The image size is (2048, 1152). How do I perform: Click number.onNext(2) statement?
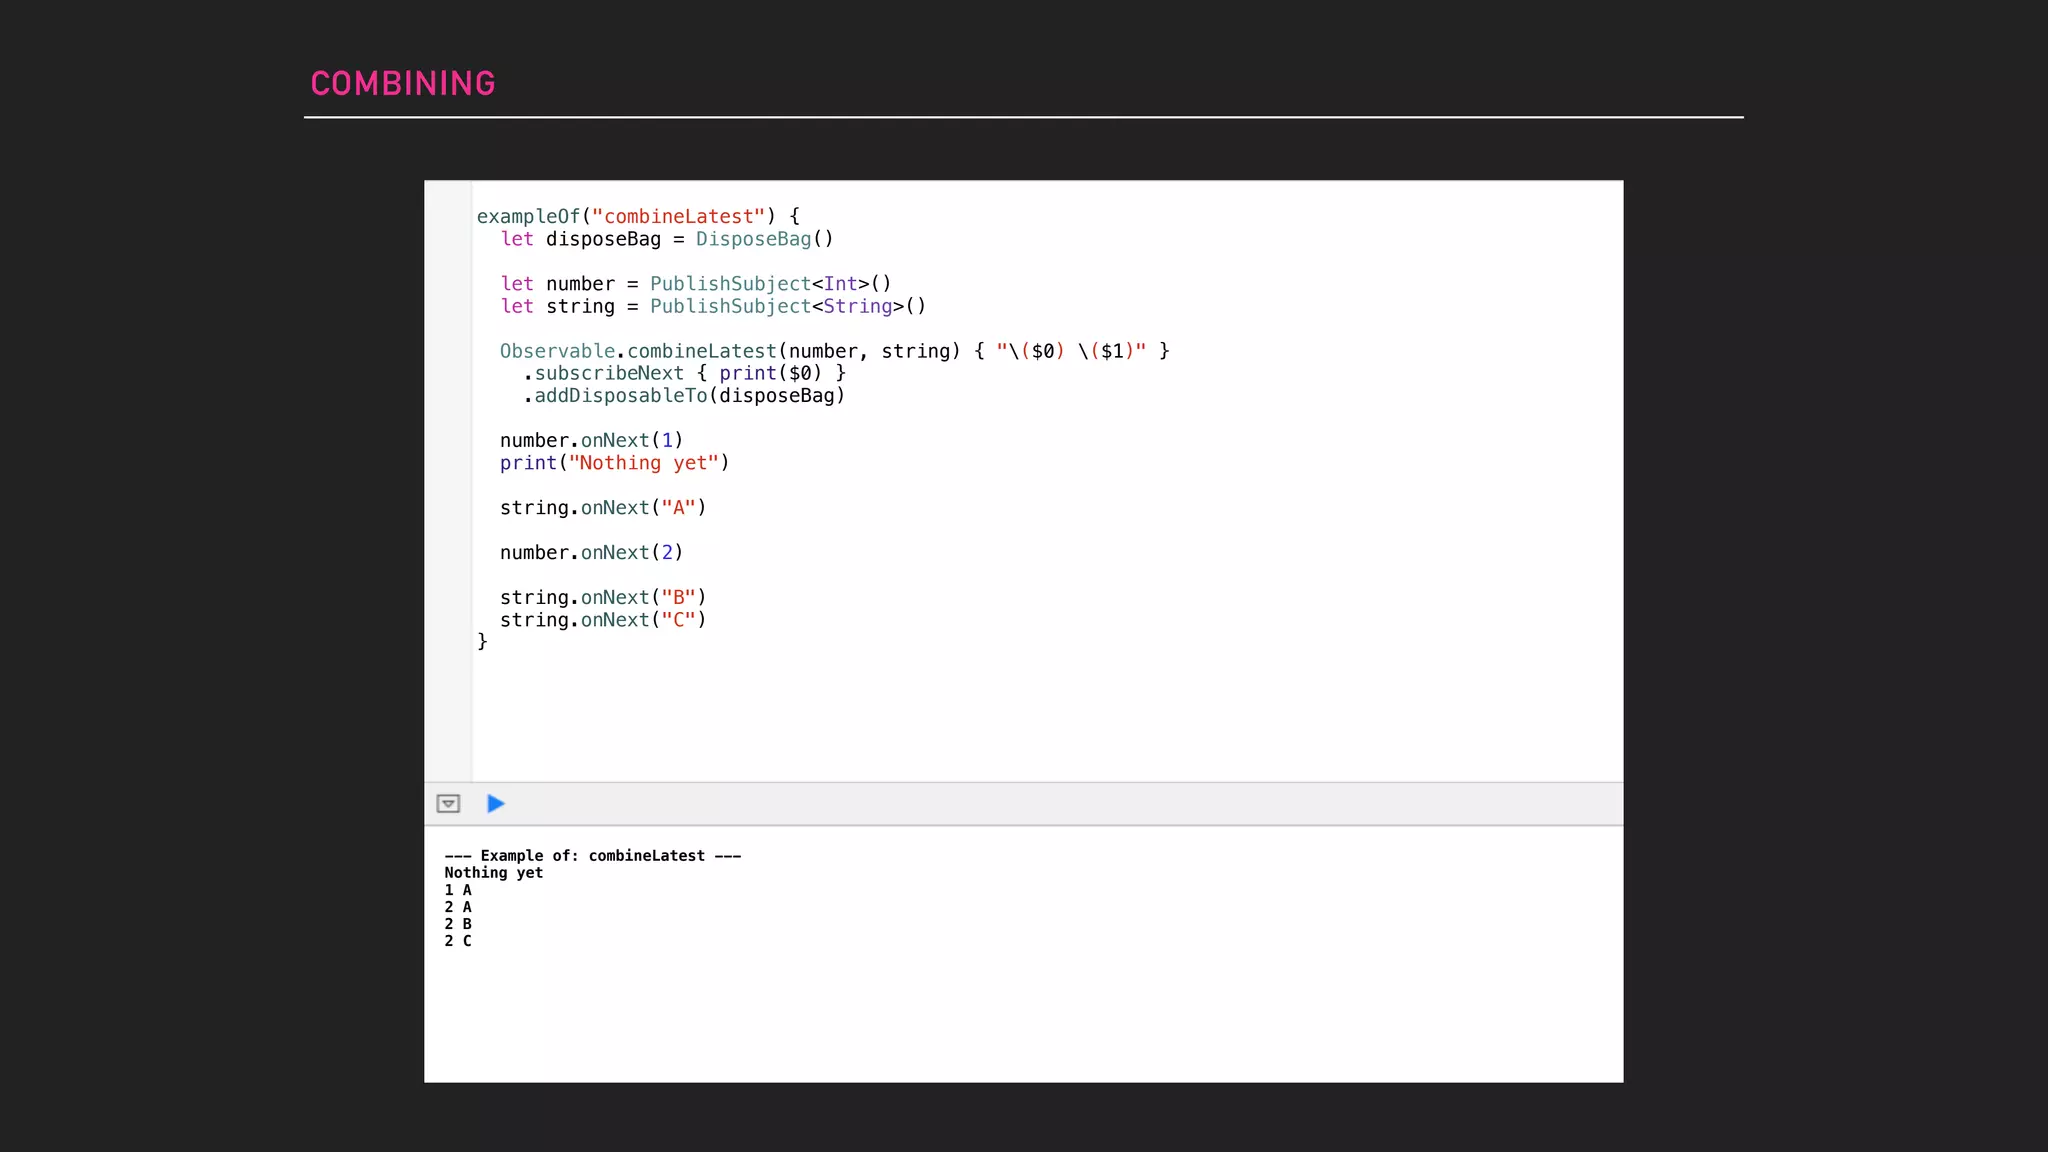coord(591,553)
